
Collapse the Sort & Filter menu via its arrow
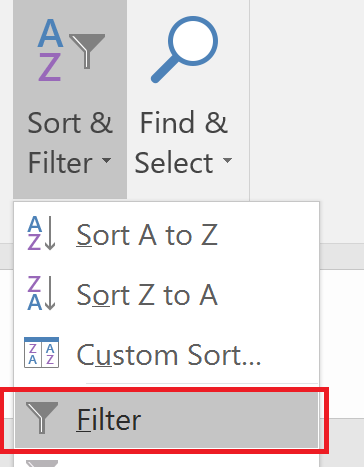click(x=106, y=161)
